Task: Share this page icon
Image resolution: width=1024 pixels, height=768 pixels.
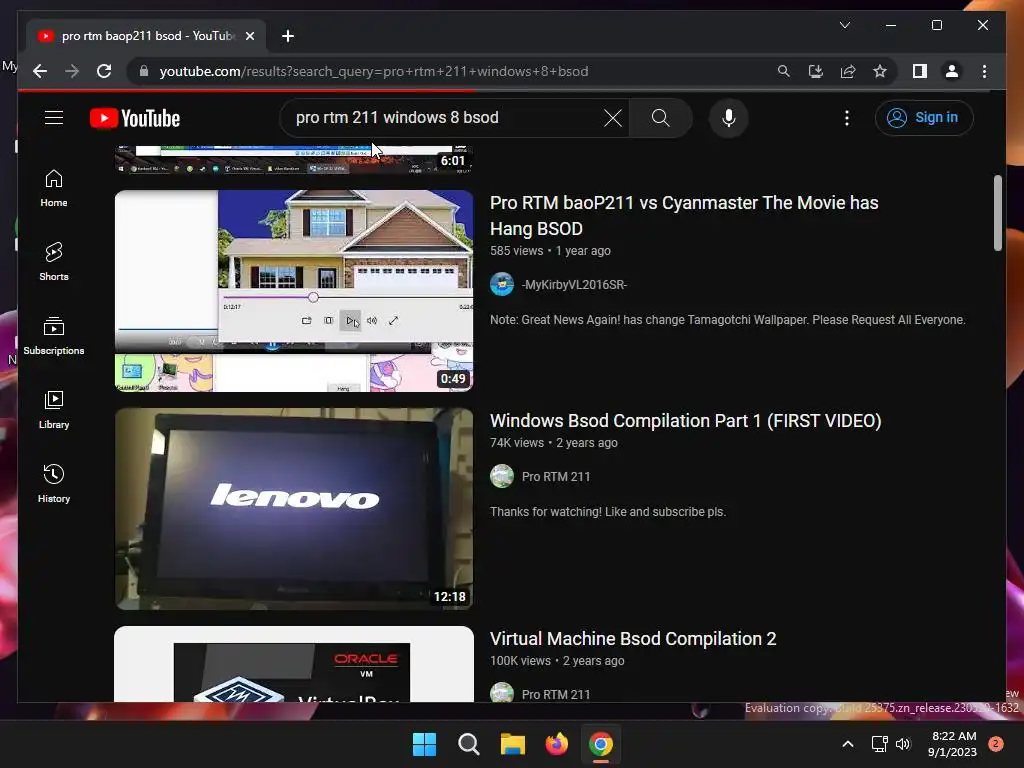Action: coord(848,71)
